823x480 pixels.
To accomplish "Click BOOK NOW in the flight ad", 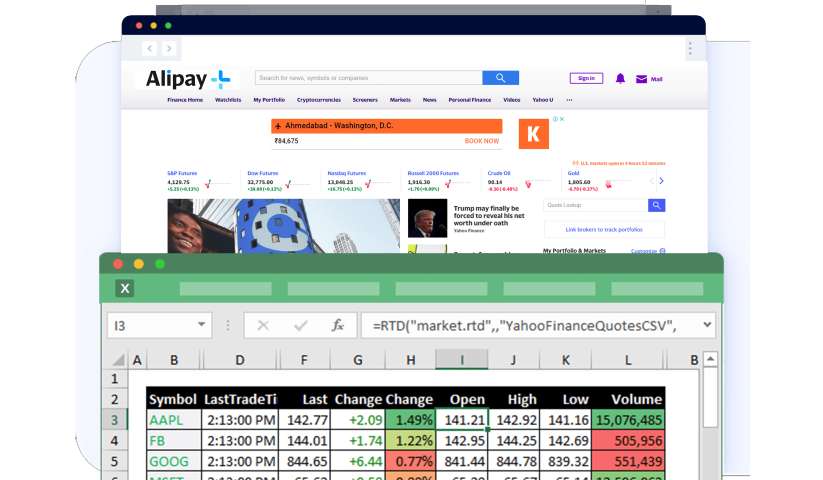I will point(482,141).
